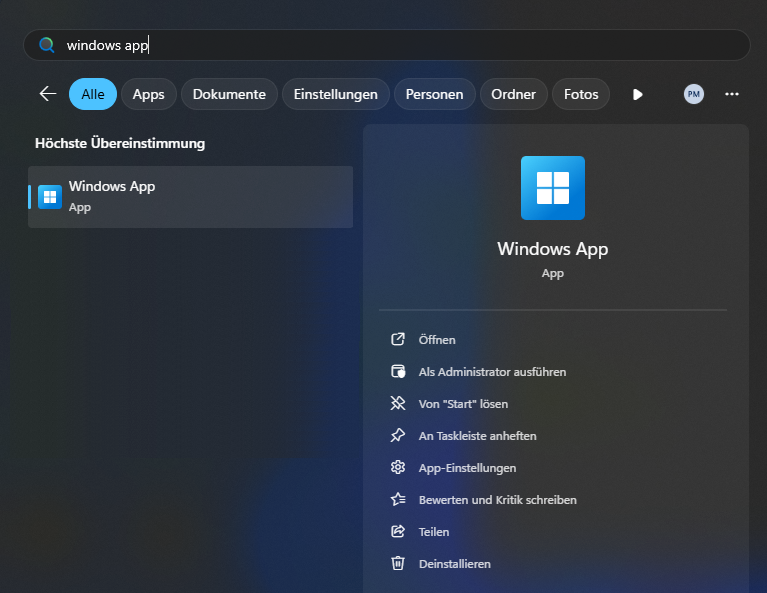
Task: Click the gear icon for App-Einstellungen
Action: (398, 468)
